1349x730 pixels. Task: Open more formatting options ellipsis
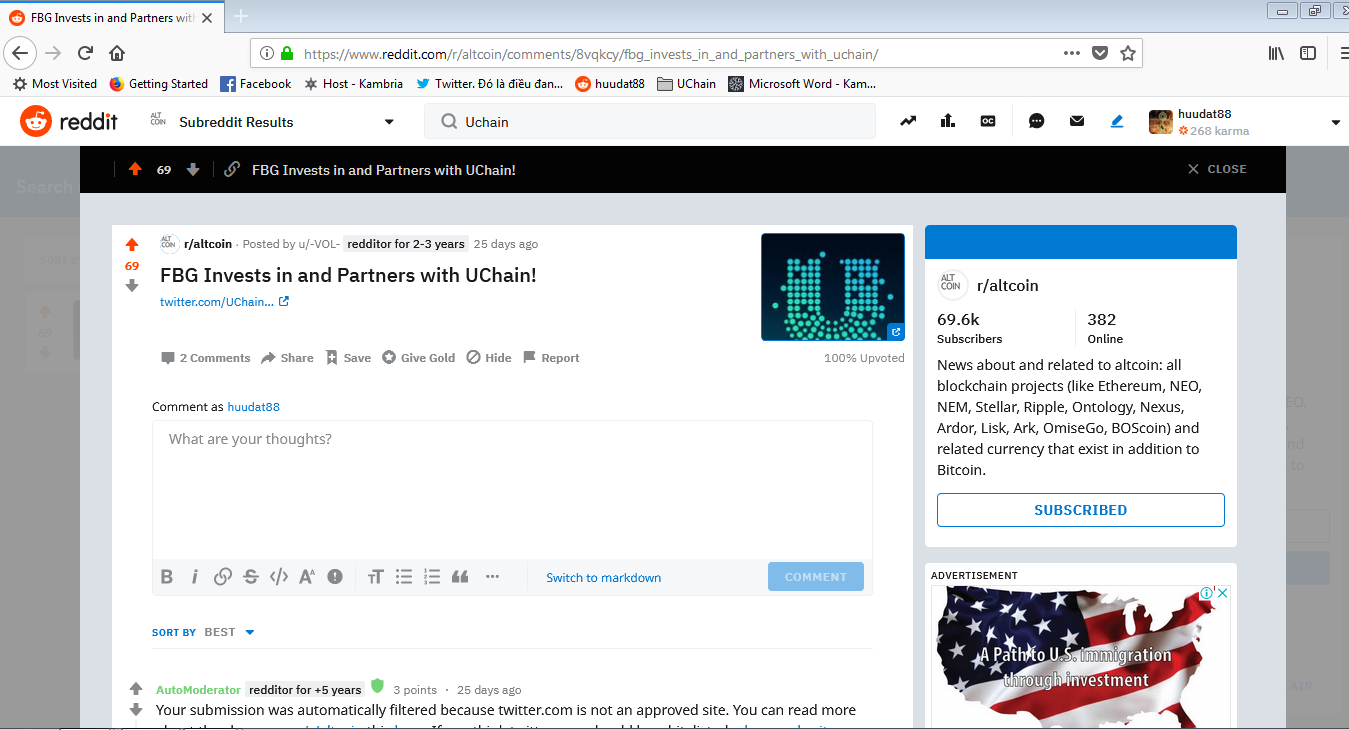[x=492, y=576]
